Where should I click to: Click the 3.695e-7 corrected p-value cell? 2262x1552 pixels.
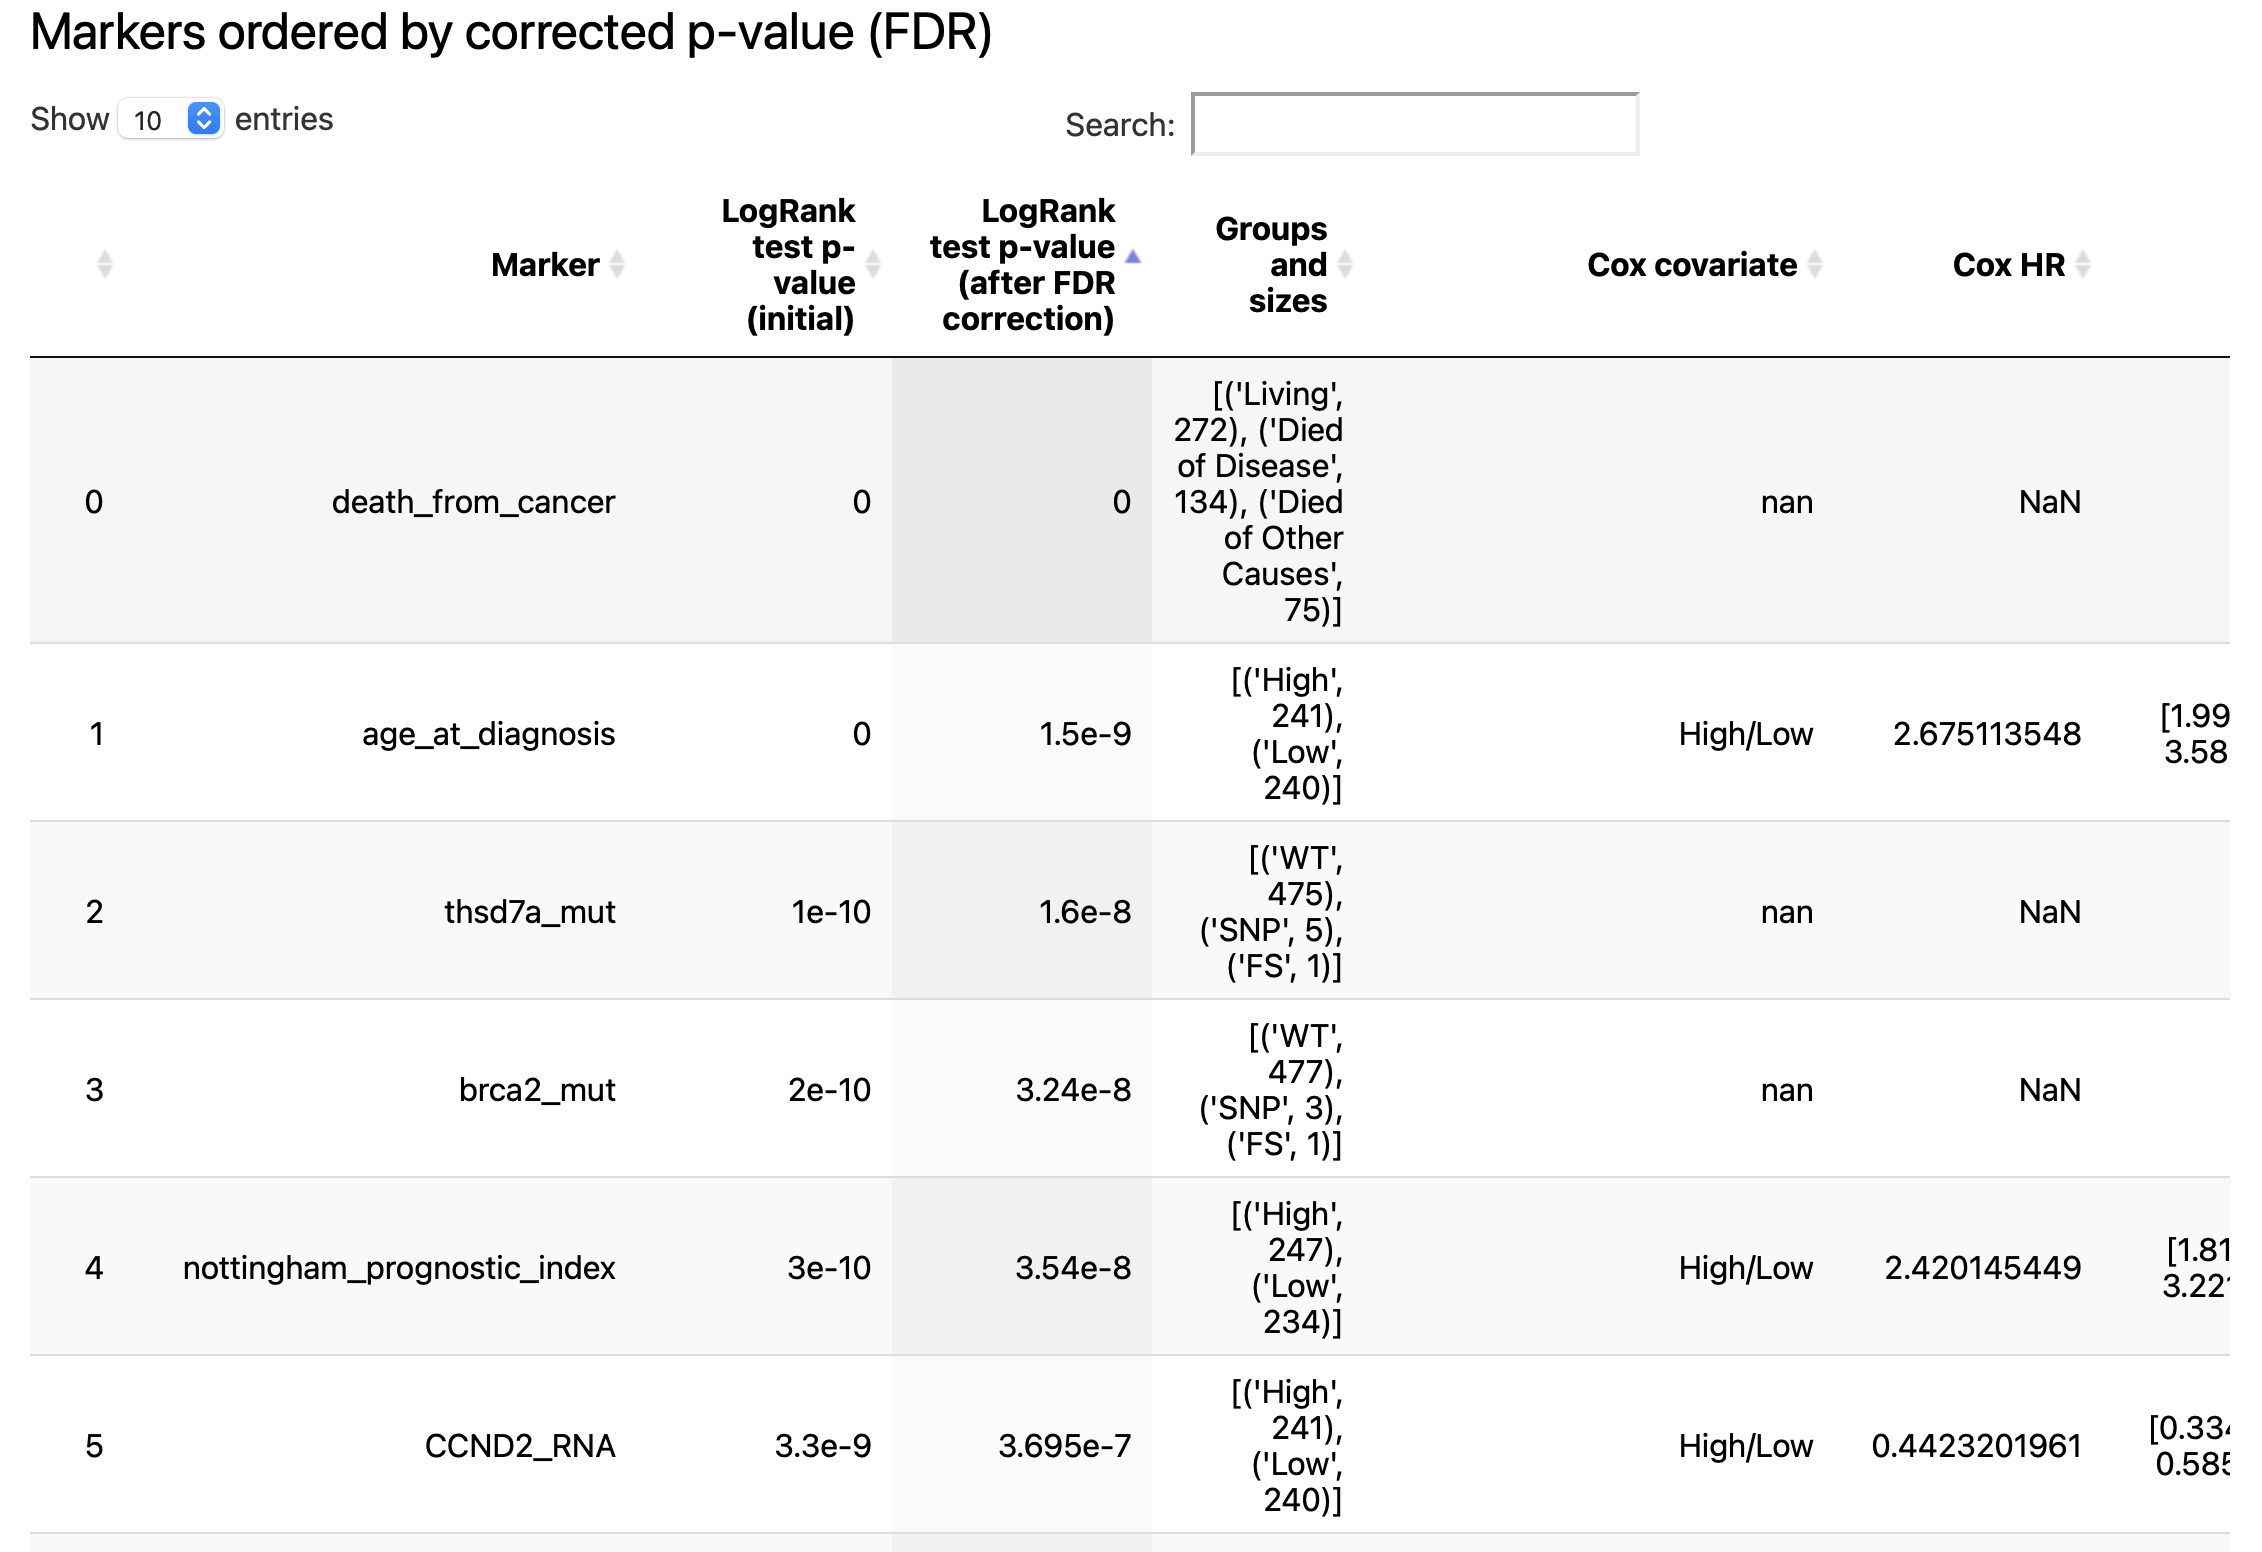[1064, 1446]
